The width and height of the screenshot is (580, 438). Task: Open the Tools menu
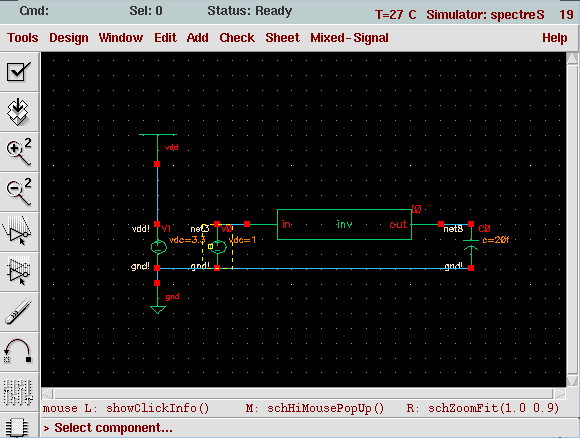(x=23, y=38)
